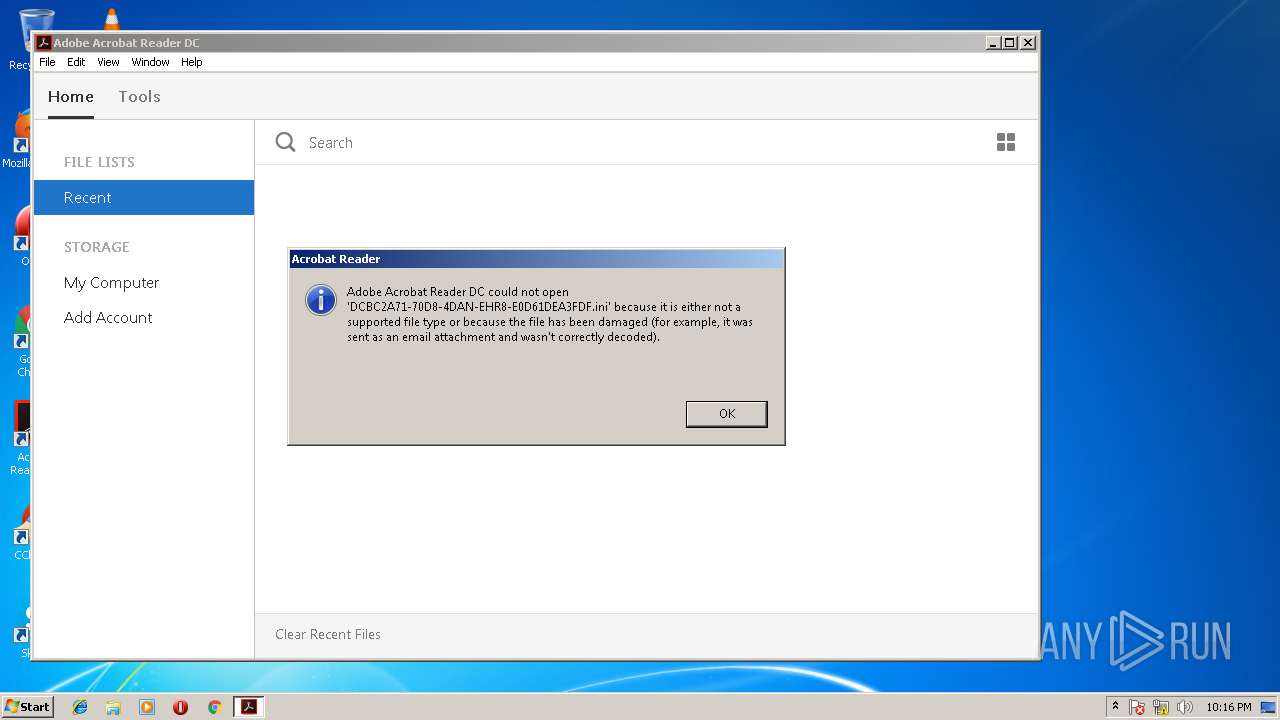This screenshot has height=720, width=1280.
Task: Click the magnifying glass search icon
Action: click(x=285, y=142)
